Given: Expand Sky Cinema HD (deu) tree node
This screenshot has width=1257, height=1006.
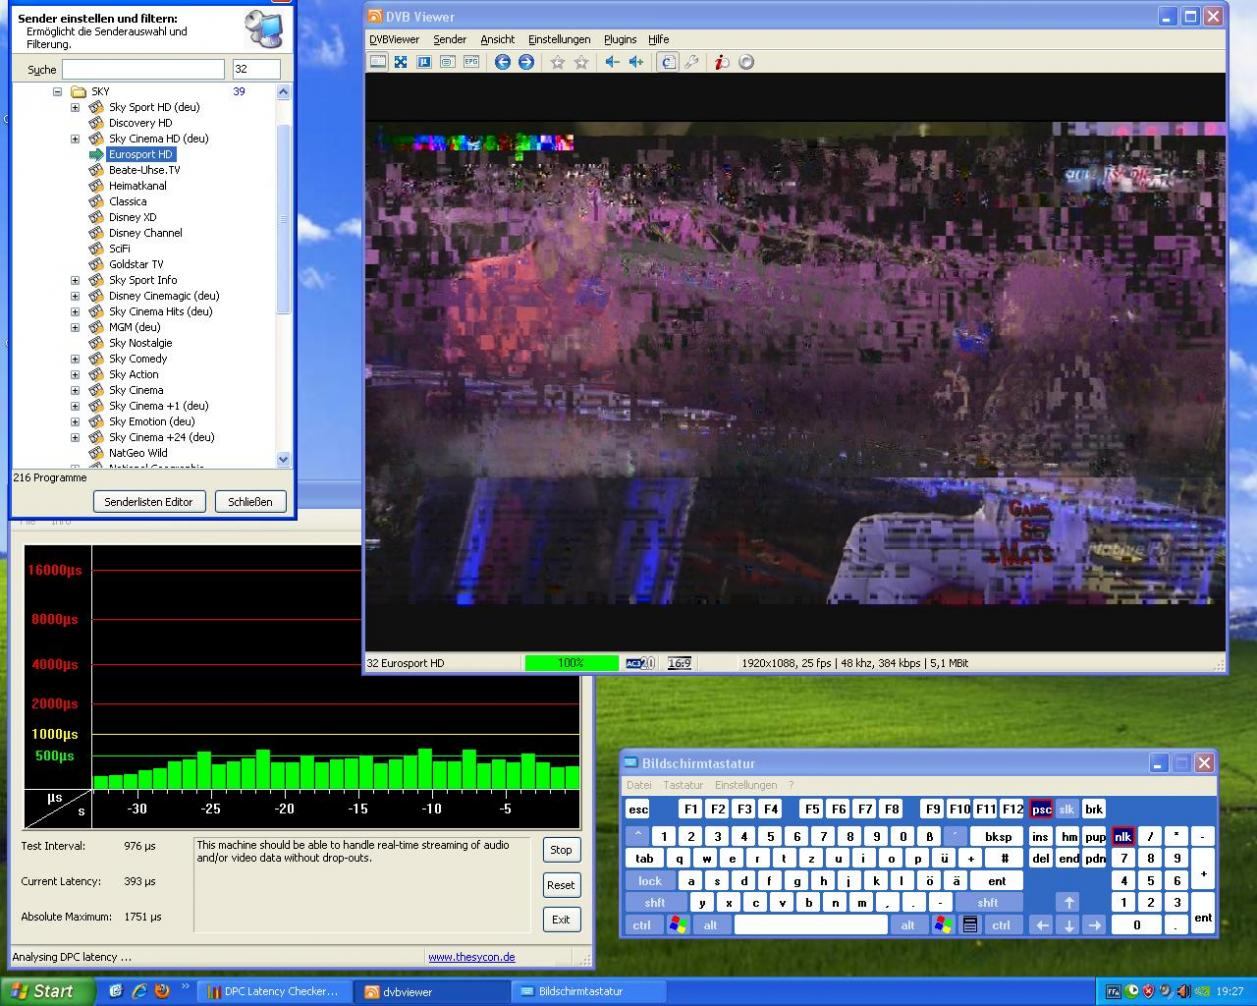Looking at the screenshot, I should point(75,139).
